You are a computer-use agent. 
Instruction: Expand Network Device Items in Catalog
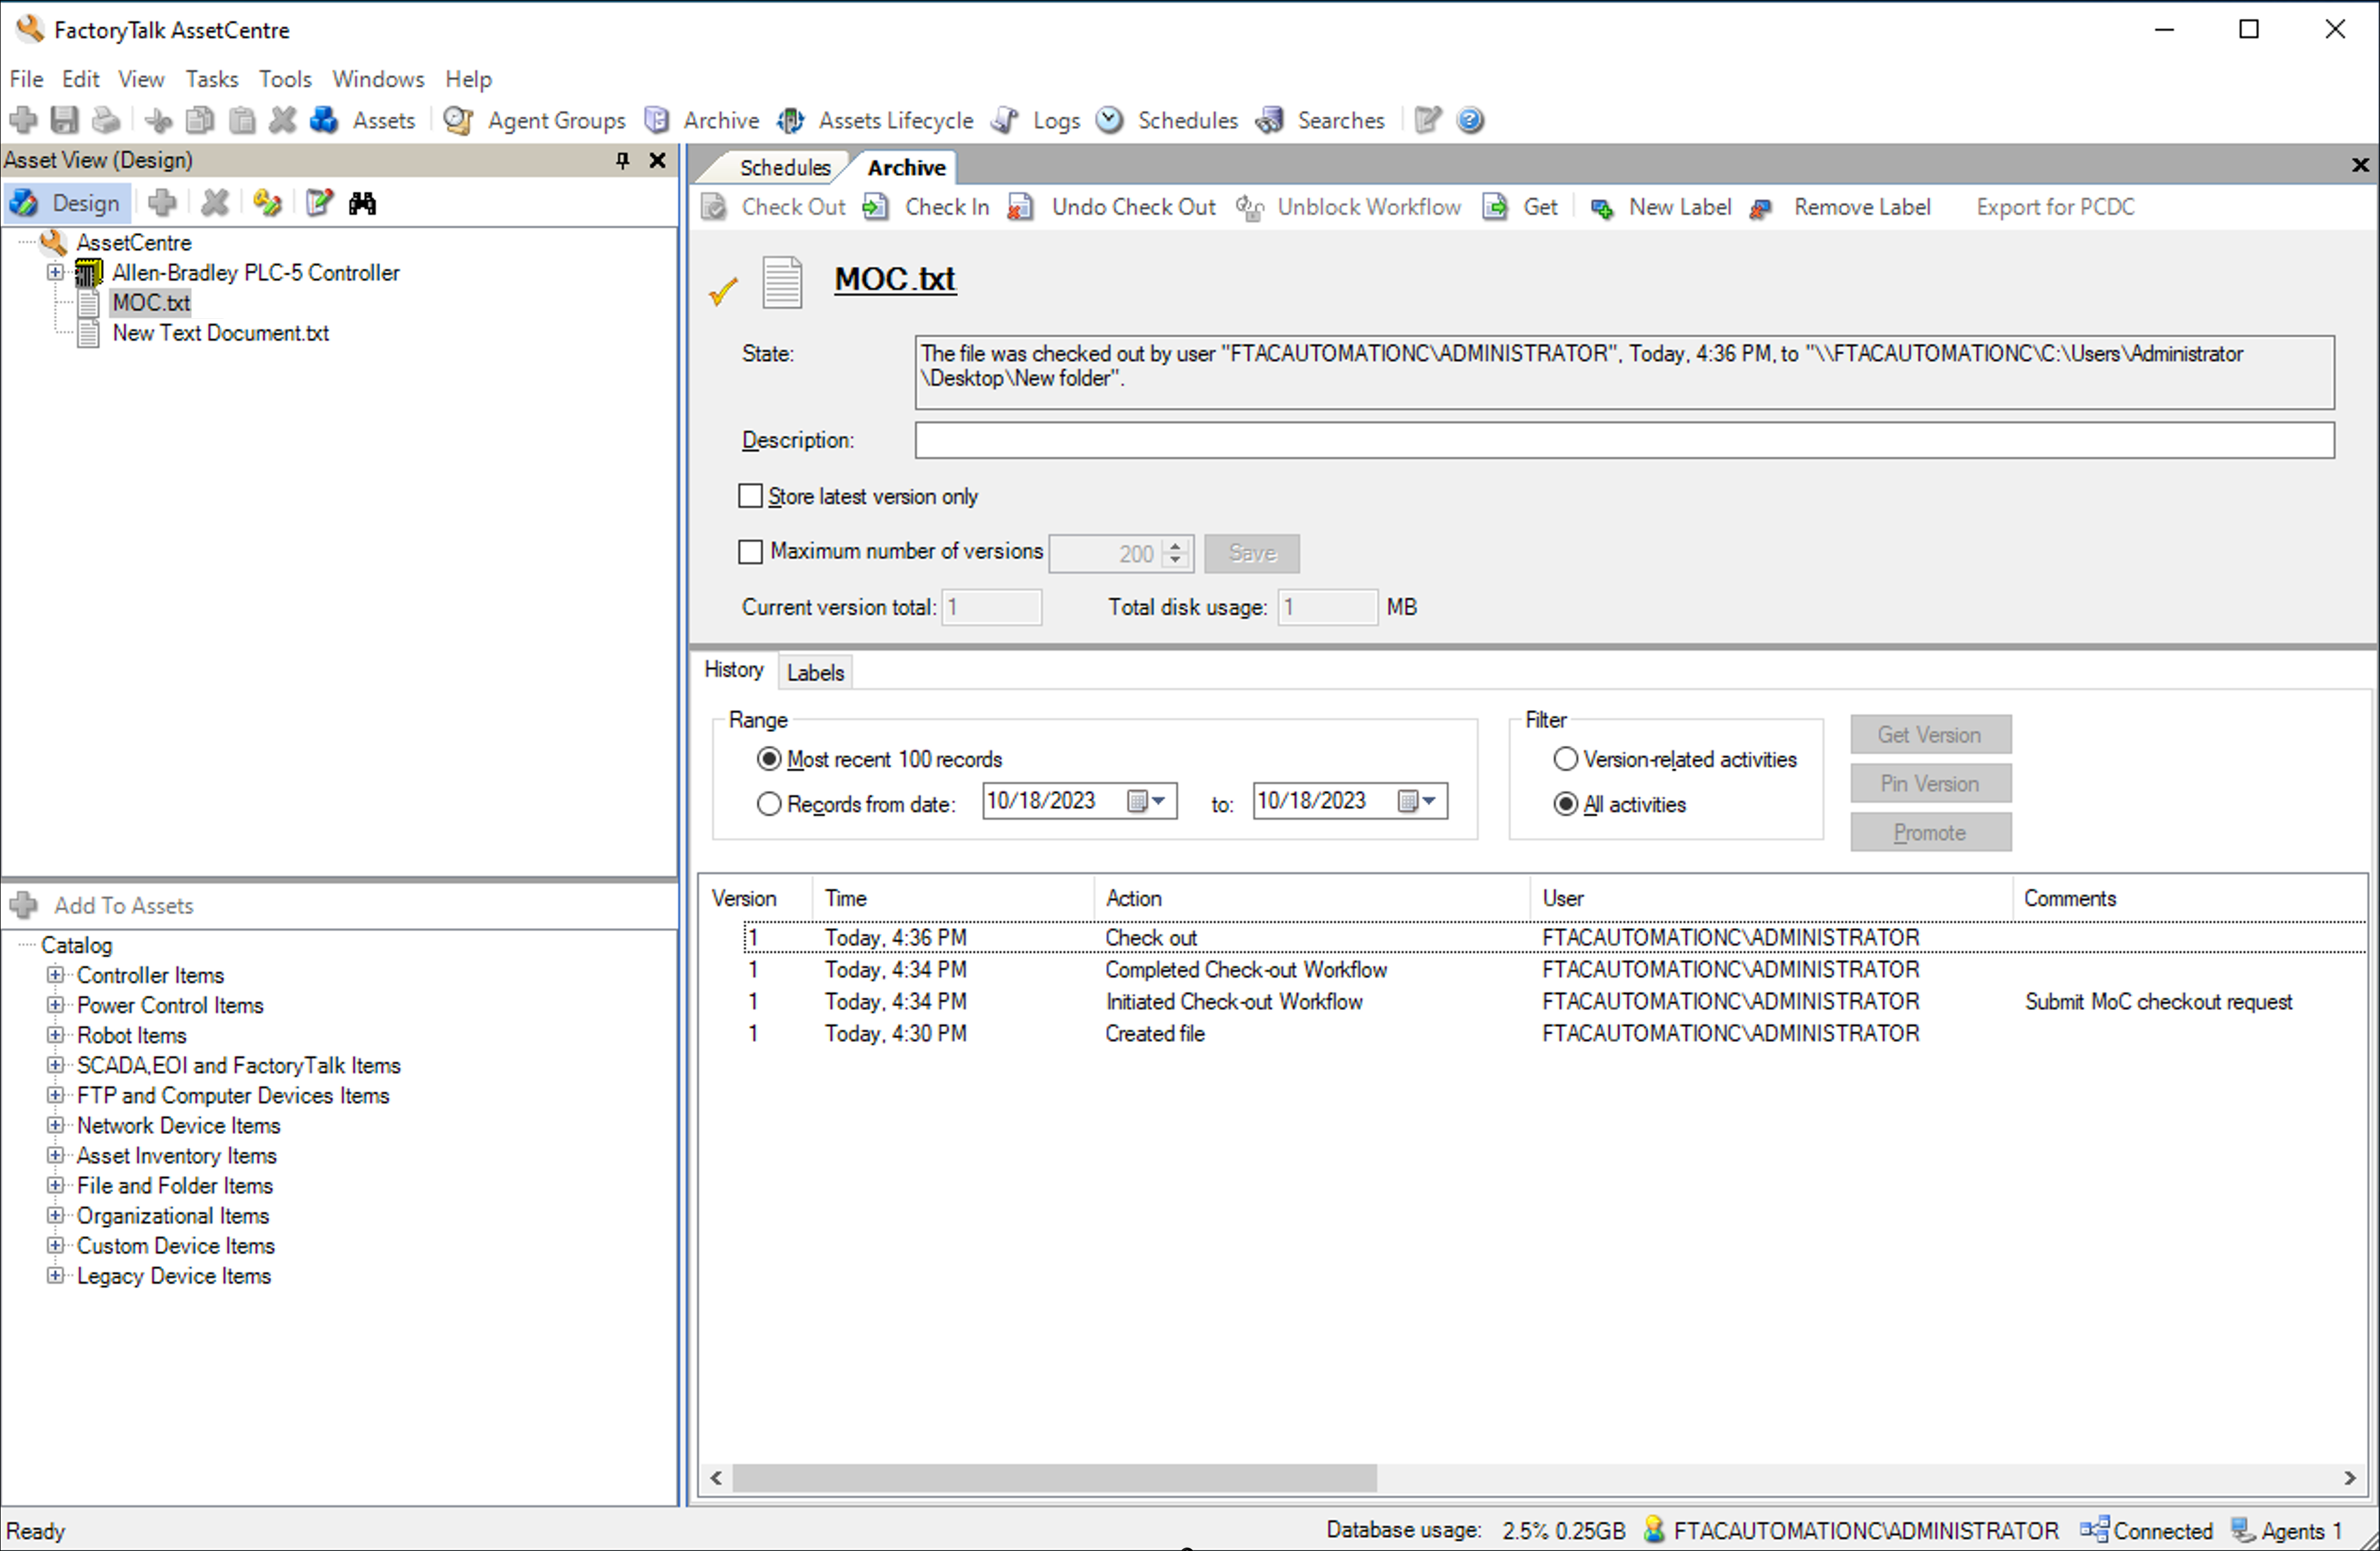[x=56, y=1125]
